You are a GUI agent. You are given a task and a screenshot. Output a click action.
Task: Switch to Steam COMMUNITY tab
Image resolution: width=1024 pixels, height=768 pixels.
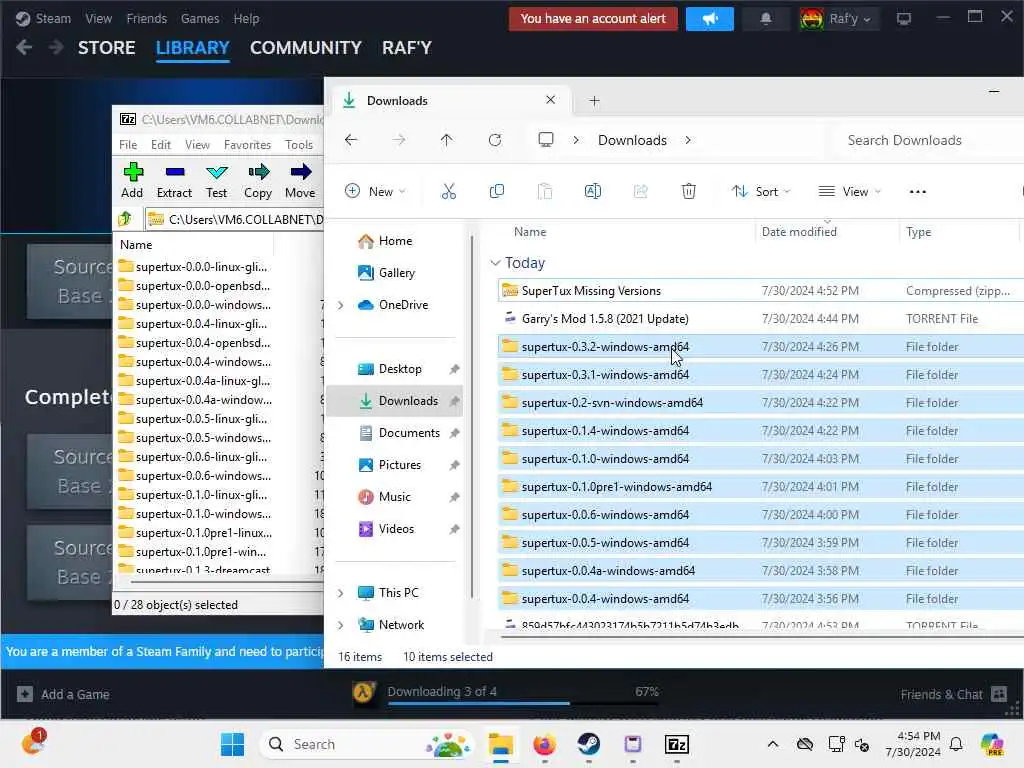pos(306,48)
